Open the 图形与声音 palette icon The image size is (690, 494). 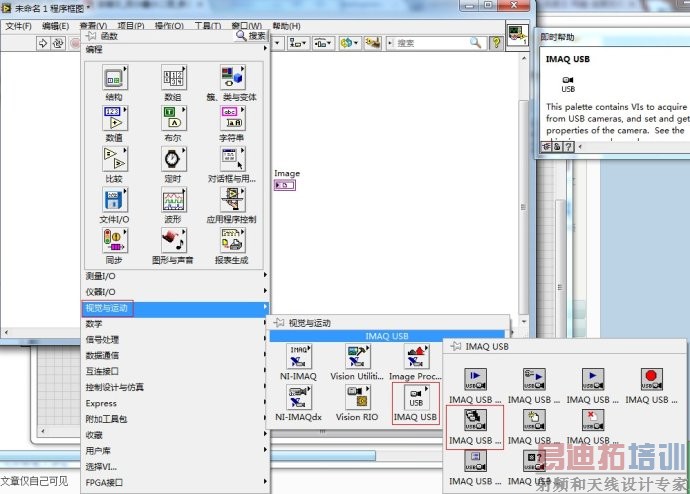click(x=173, y=241)
